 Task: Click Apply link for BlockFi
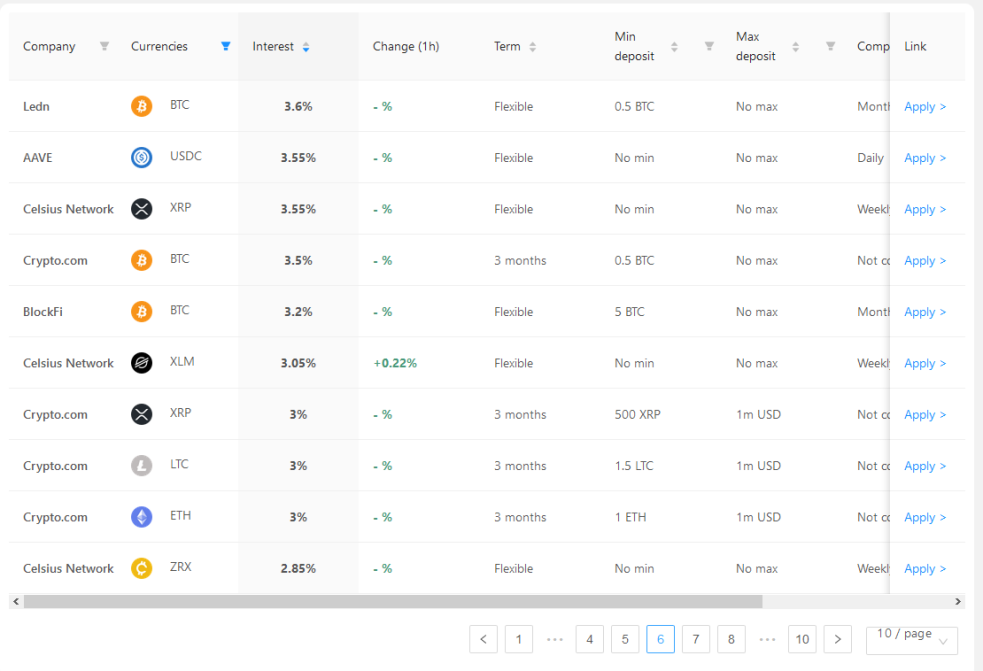pos(925,312)
